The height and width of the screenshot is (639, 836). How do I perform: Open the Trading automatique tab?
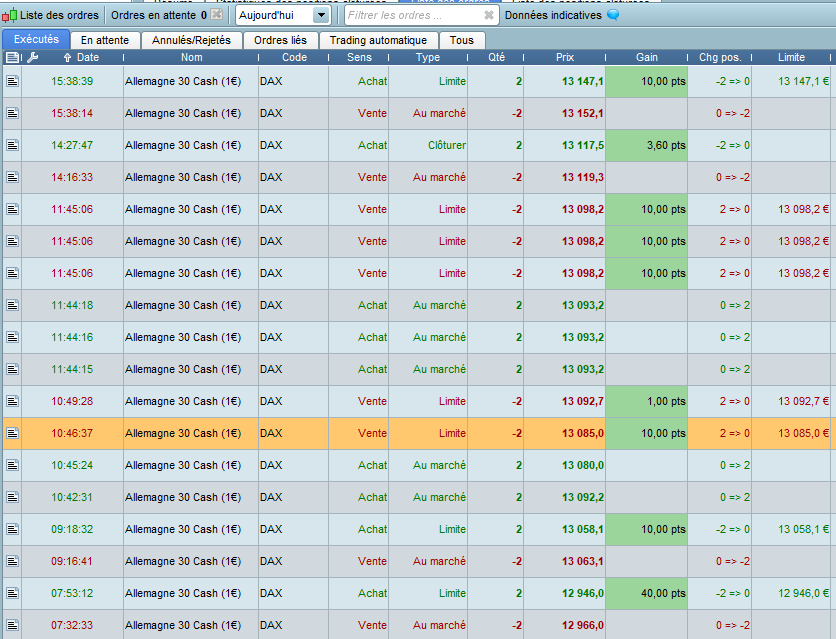(x=378, y=40)
